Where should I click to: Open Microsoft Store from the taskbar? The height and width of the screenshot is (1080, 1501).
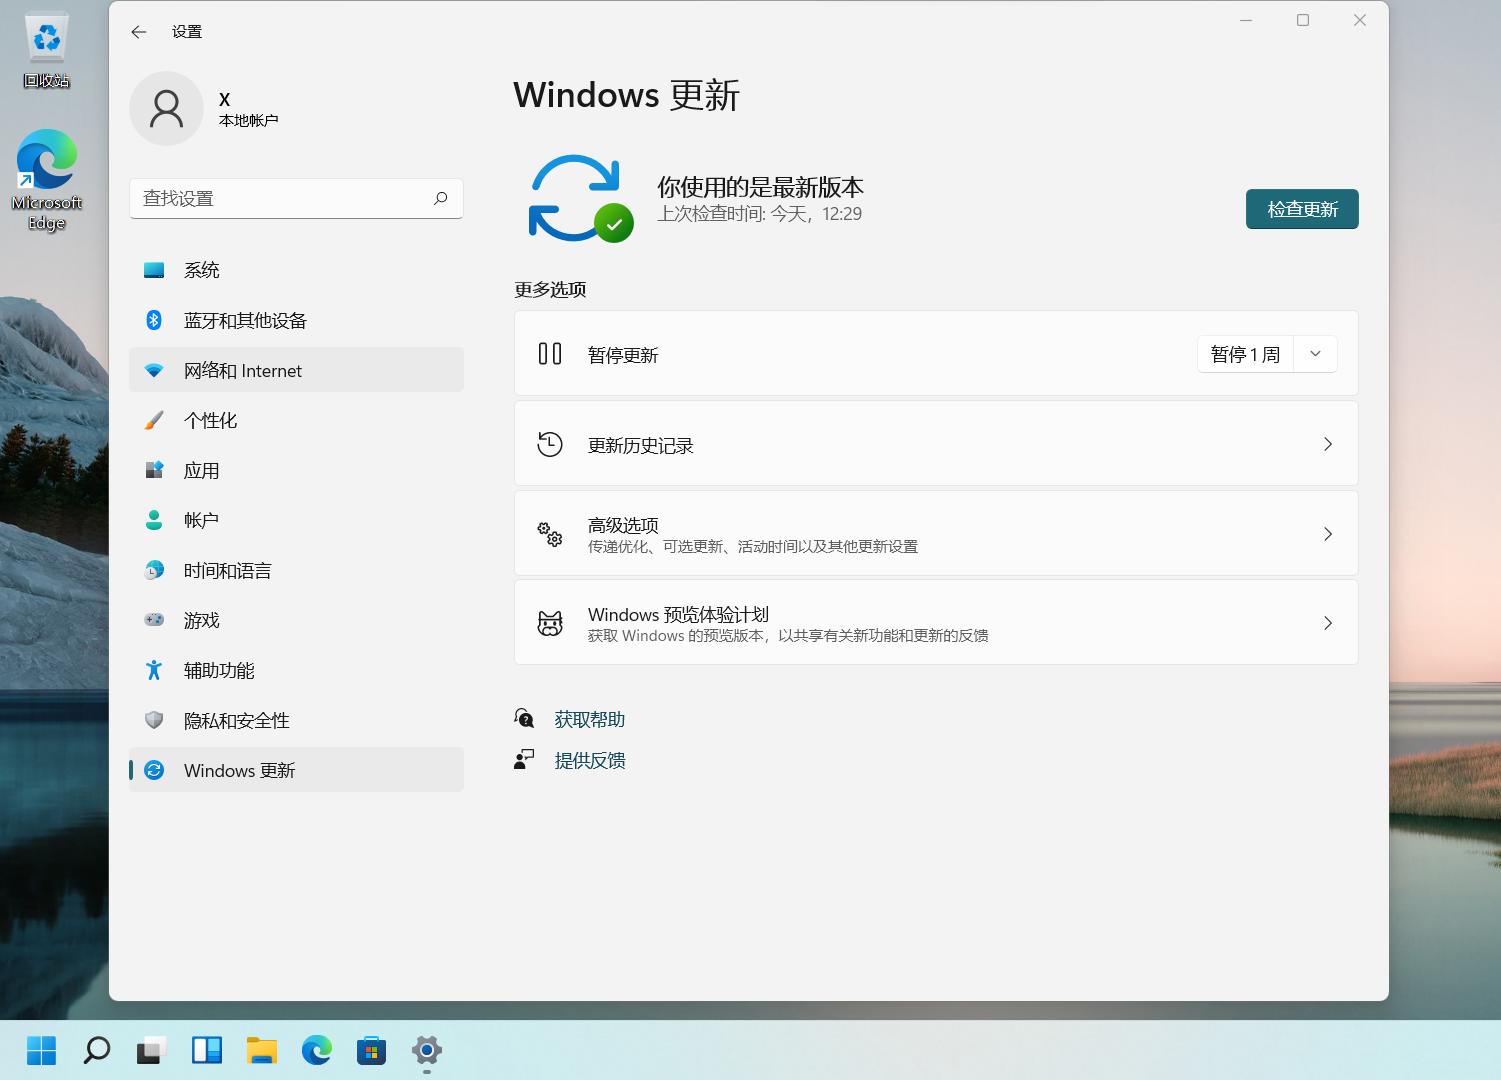(x=371, y=1051)
